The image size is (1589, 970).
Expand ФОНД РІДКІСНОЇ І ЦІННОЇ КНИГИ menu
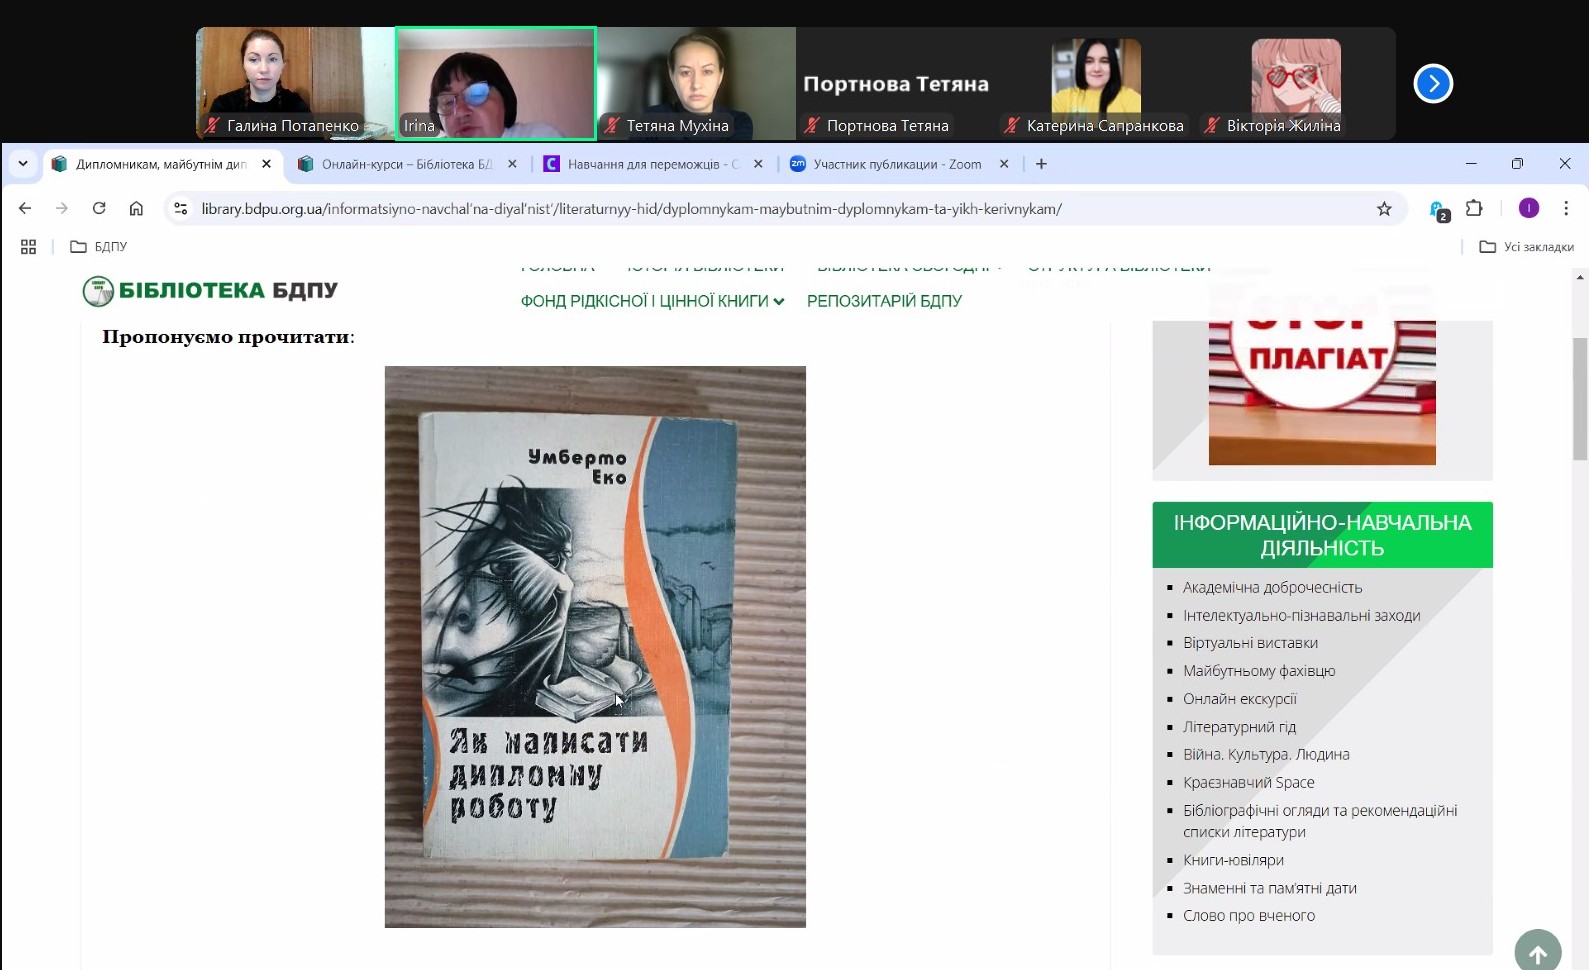pyautogui.click(x=652, y=301)
